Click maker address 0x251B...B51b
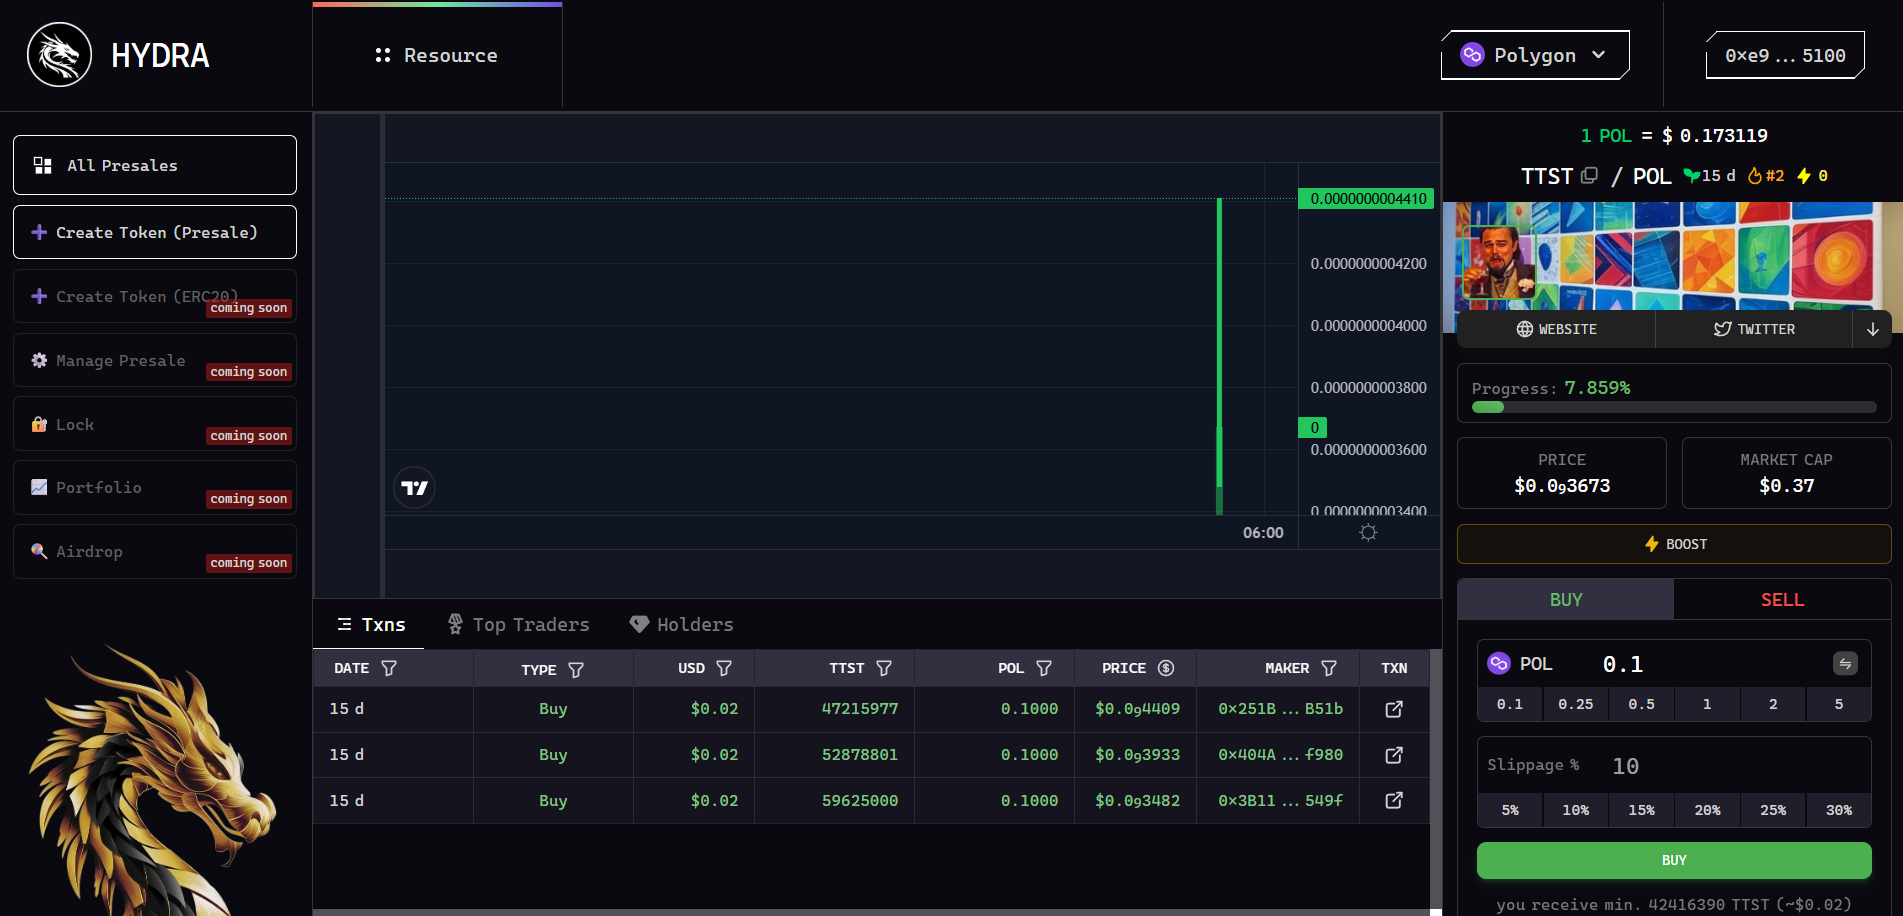Viewport: 1903px width, 916px height. pos(1280,709)
